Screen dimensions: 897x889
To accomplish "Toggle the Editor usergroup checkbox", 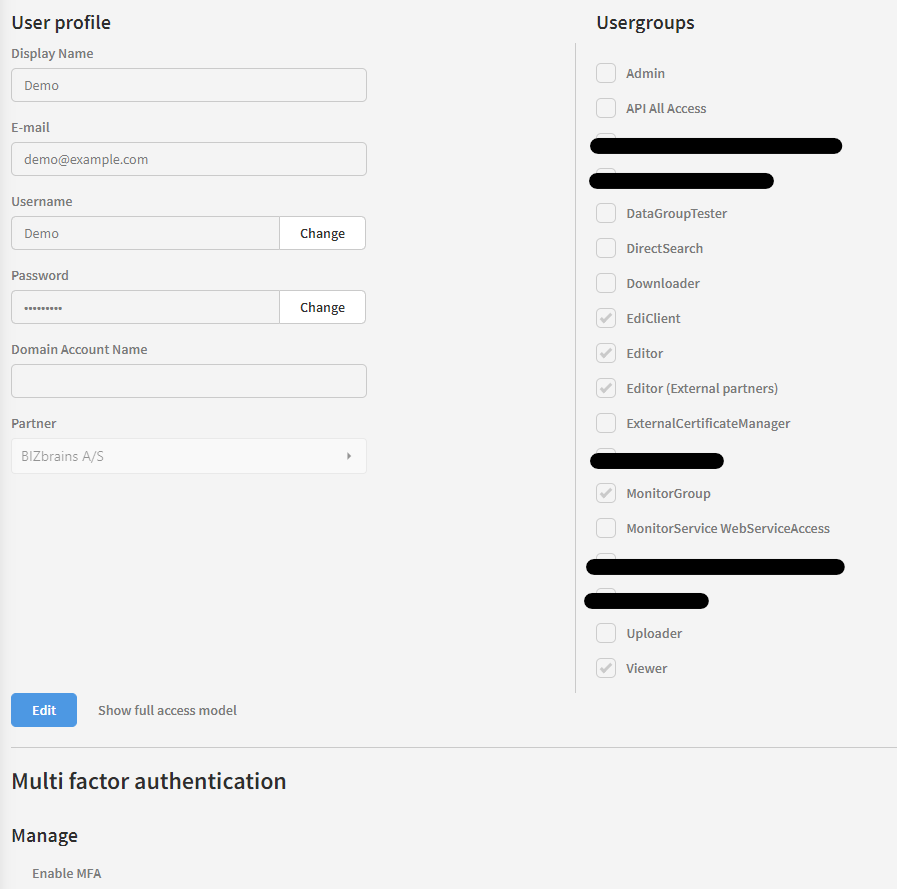I will 606,353.
